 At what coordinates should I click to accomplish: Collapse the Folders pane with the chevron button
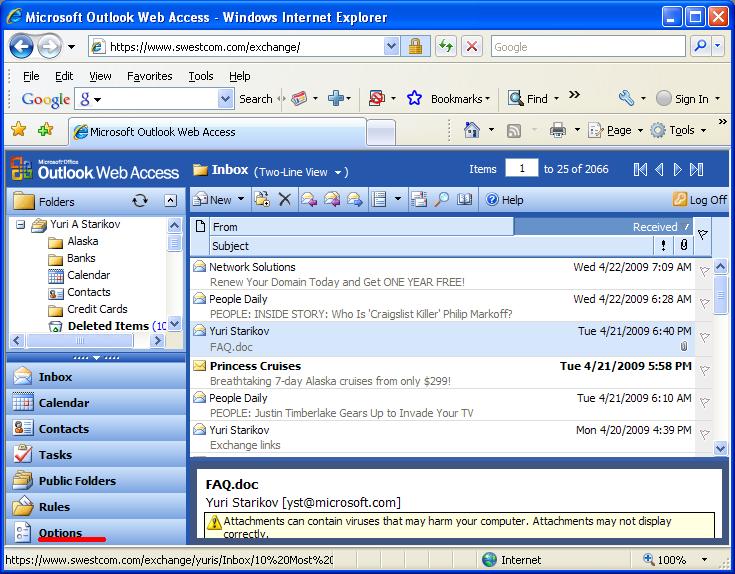pos(170,201)
